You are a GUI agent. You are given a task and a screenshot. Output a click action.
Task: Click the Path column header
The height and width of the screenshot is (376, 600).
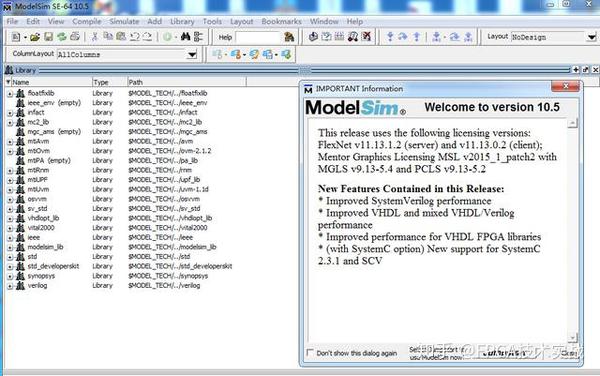(187, 82)
